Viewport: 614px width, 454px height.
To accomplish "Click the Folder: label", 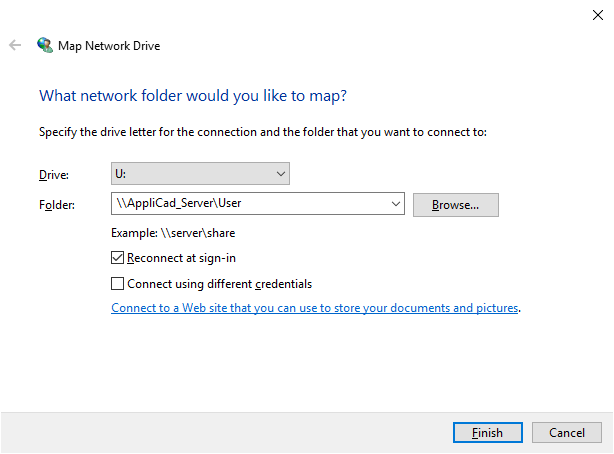I will click(x=57, y=205).
